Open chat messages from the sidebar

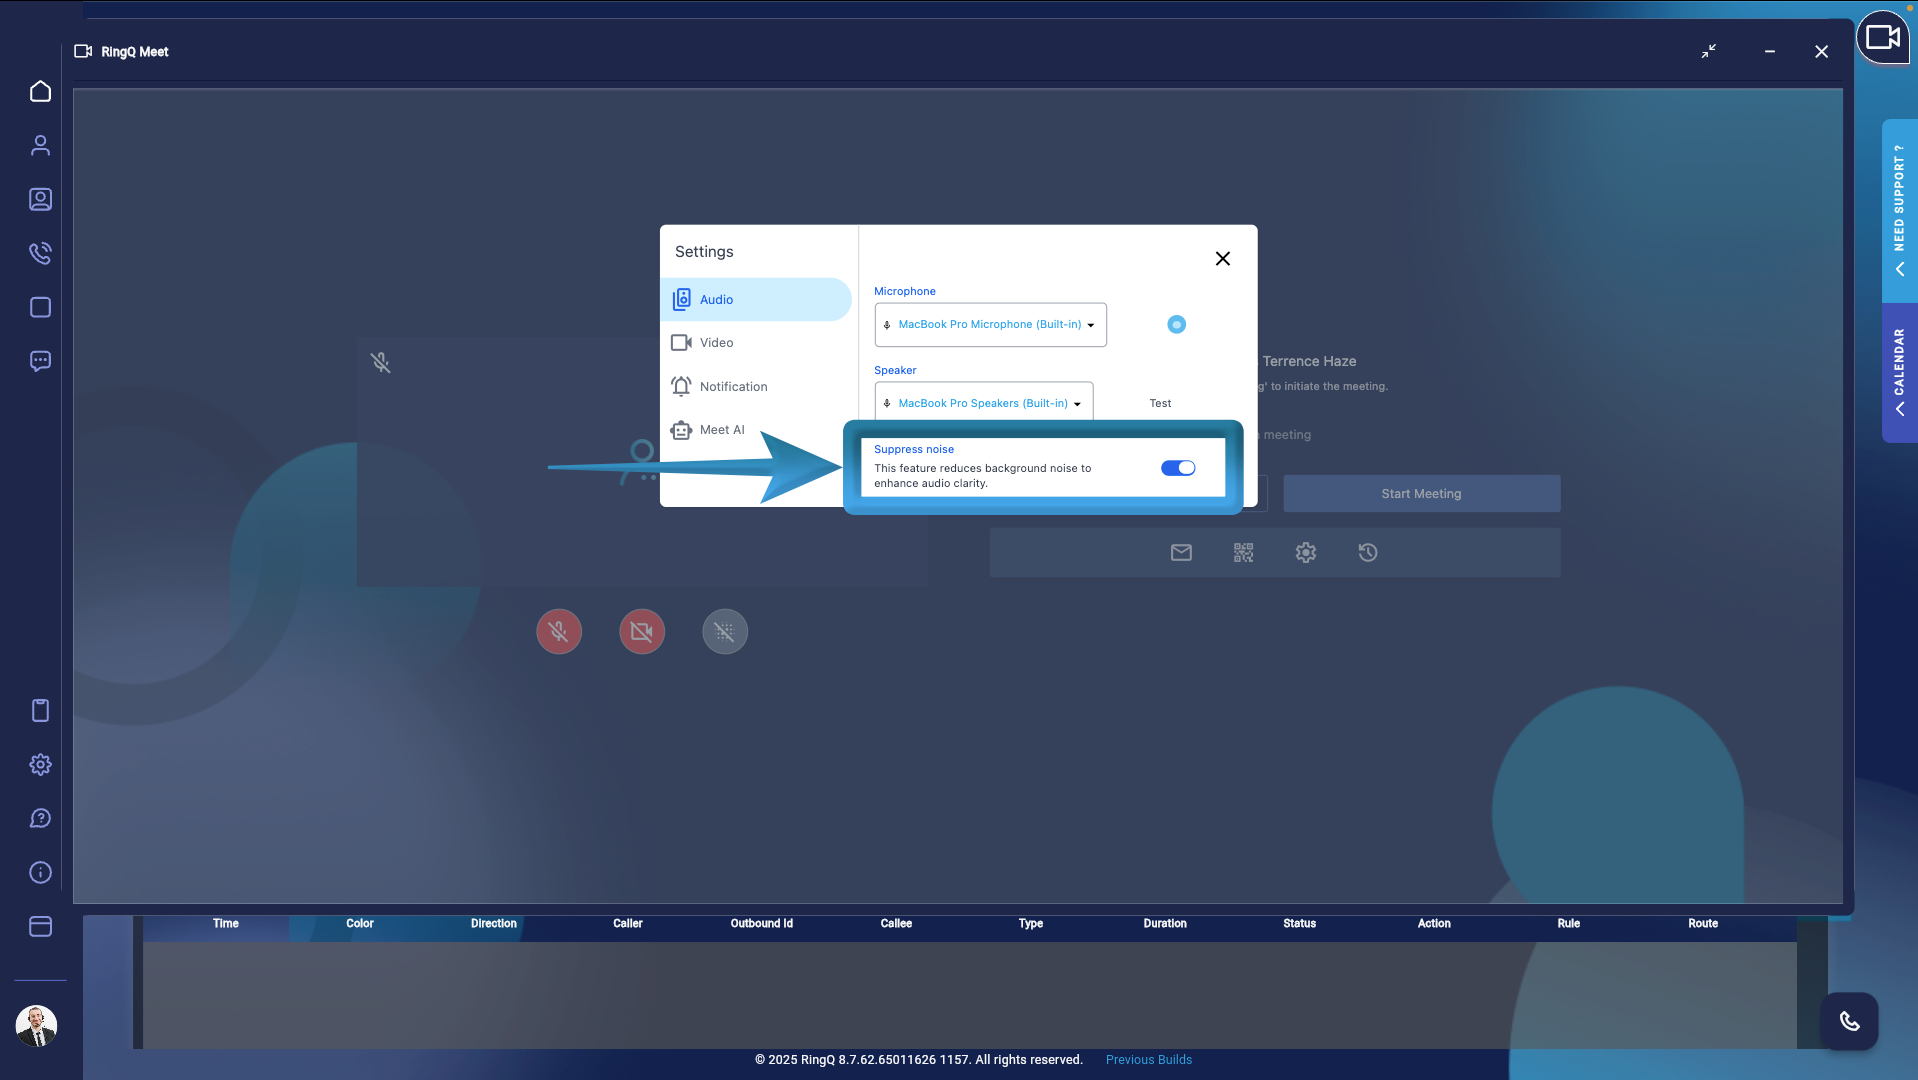tap(40, 361)
